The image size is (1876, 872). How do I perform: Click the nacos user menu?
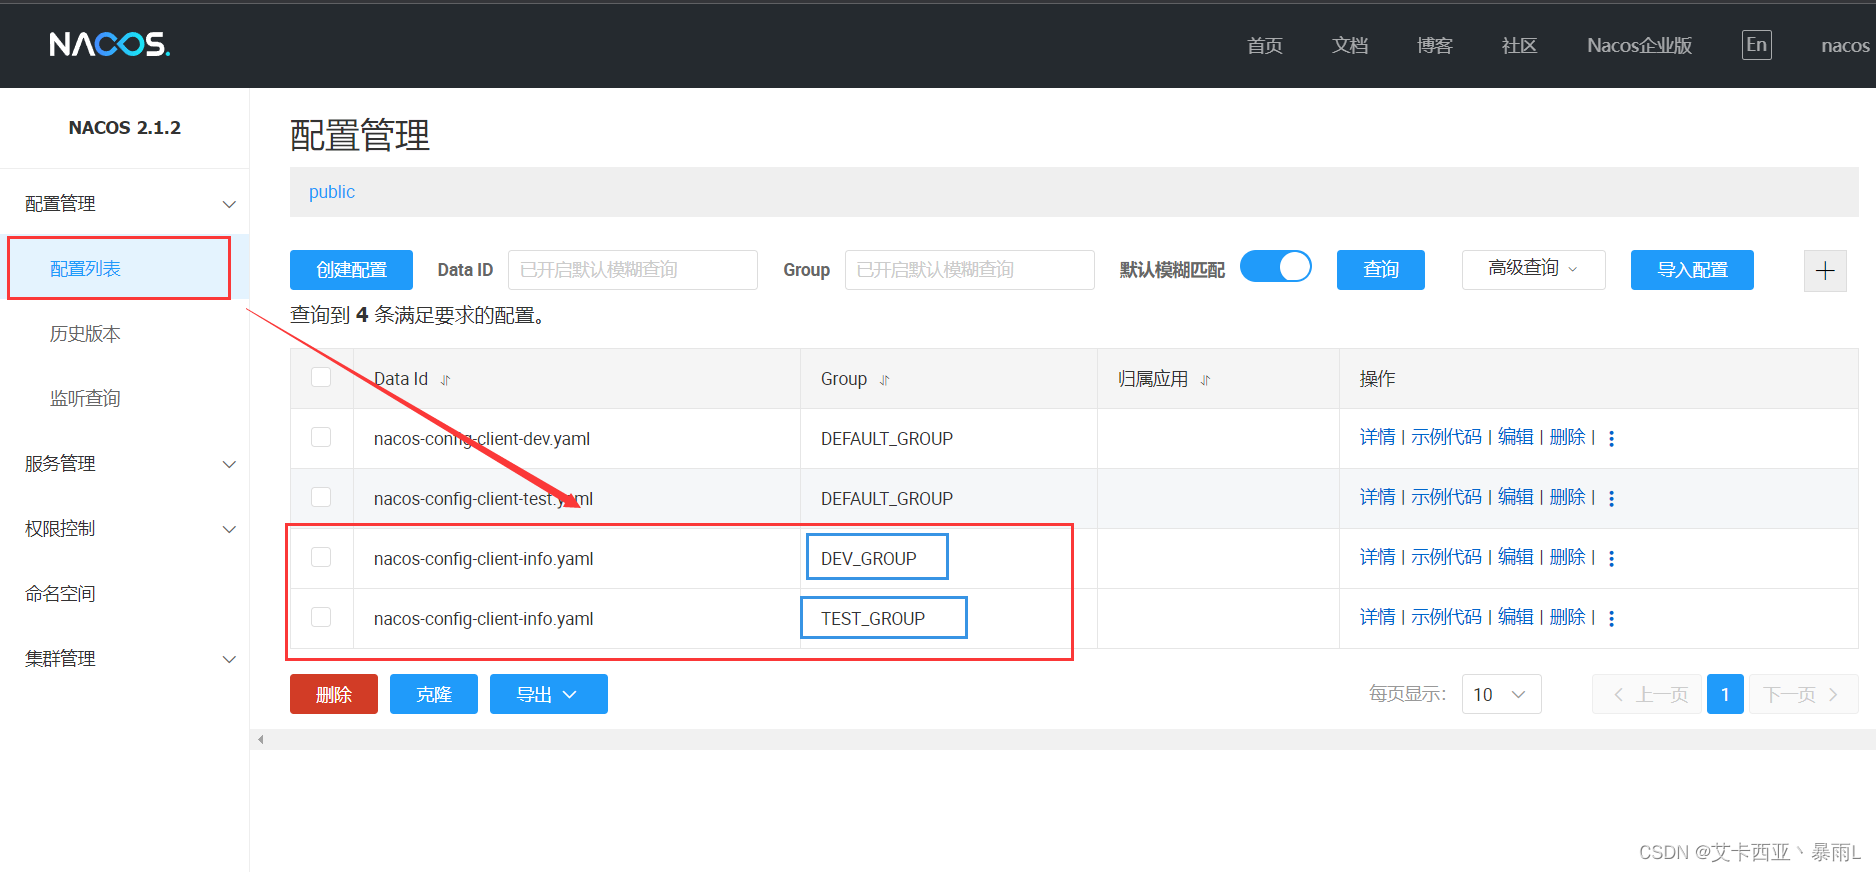tap(1845, 45)
